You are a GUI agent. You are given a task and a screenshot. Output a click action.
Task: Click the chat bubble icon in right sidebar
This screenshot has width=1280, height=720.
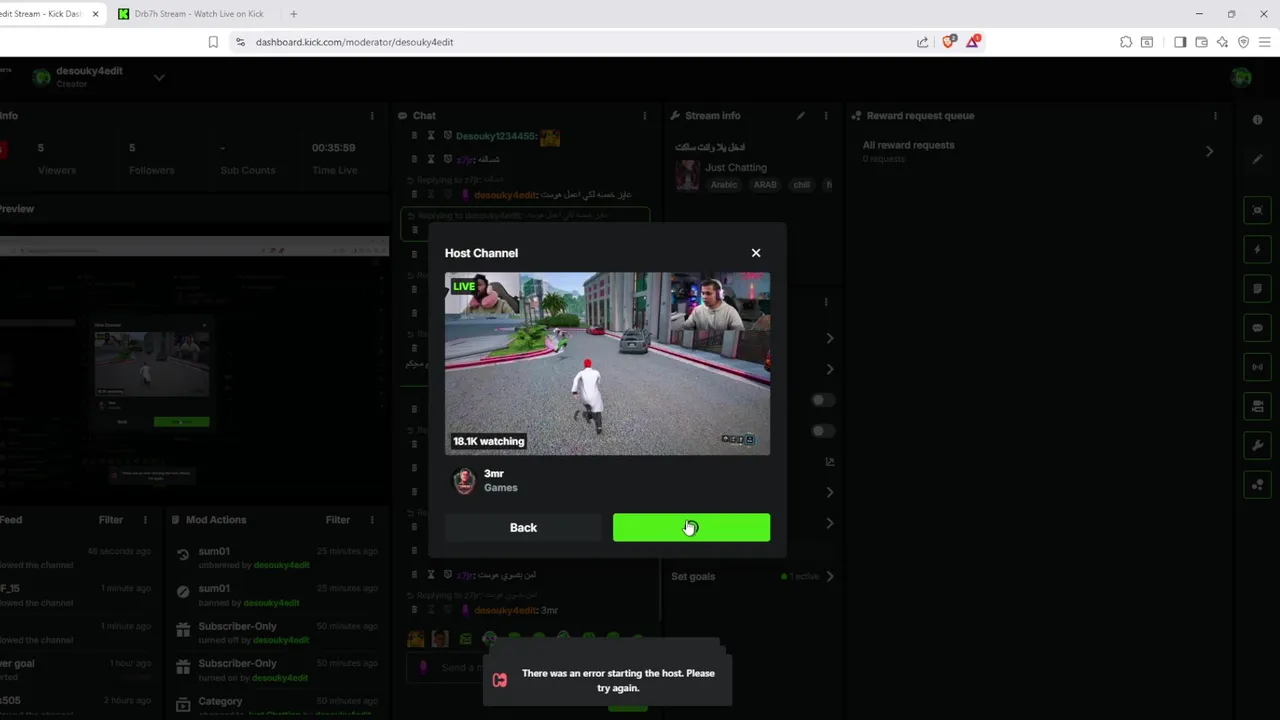tap(1257, 328)
